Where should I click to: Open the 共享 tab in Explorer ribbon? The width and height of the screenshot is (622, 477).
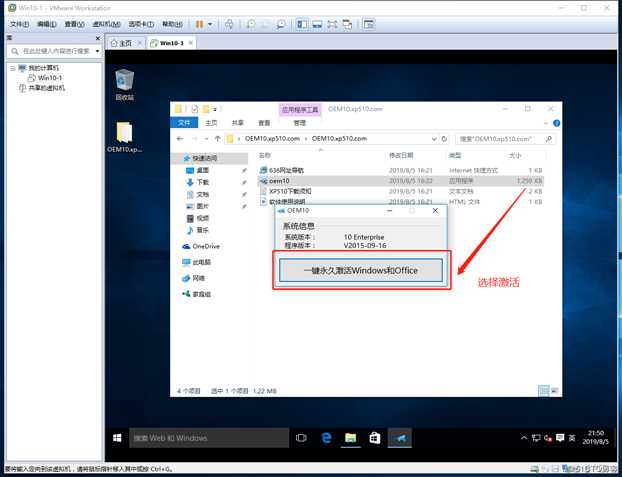[238, 123]
